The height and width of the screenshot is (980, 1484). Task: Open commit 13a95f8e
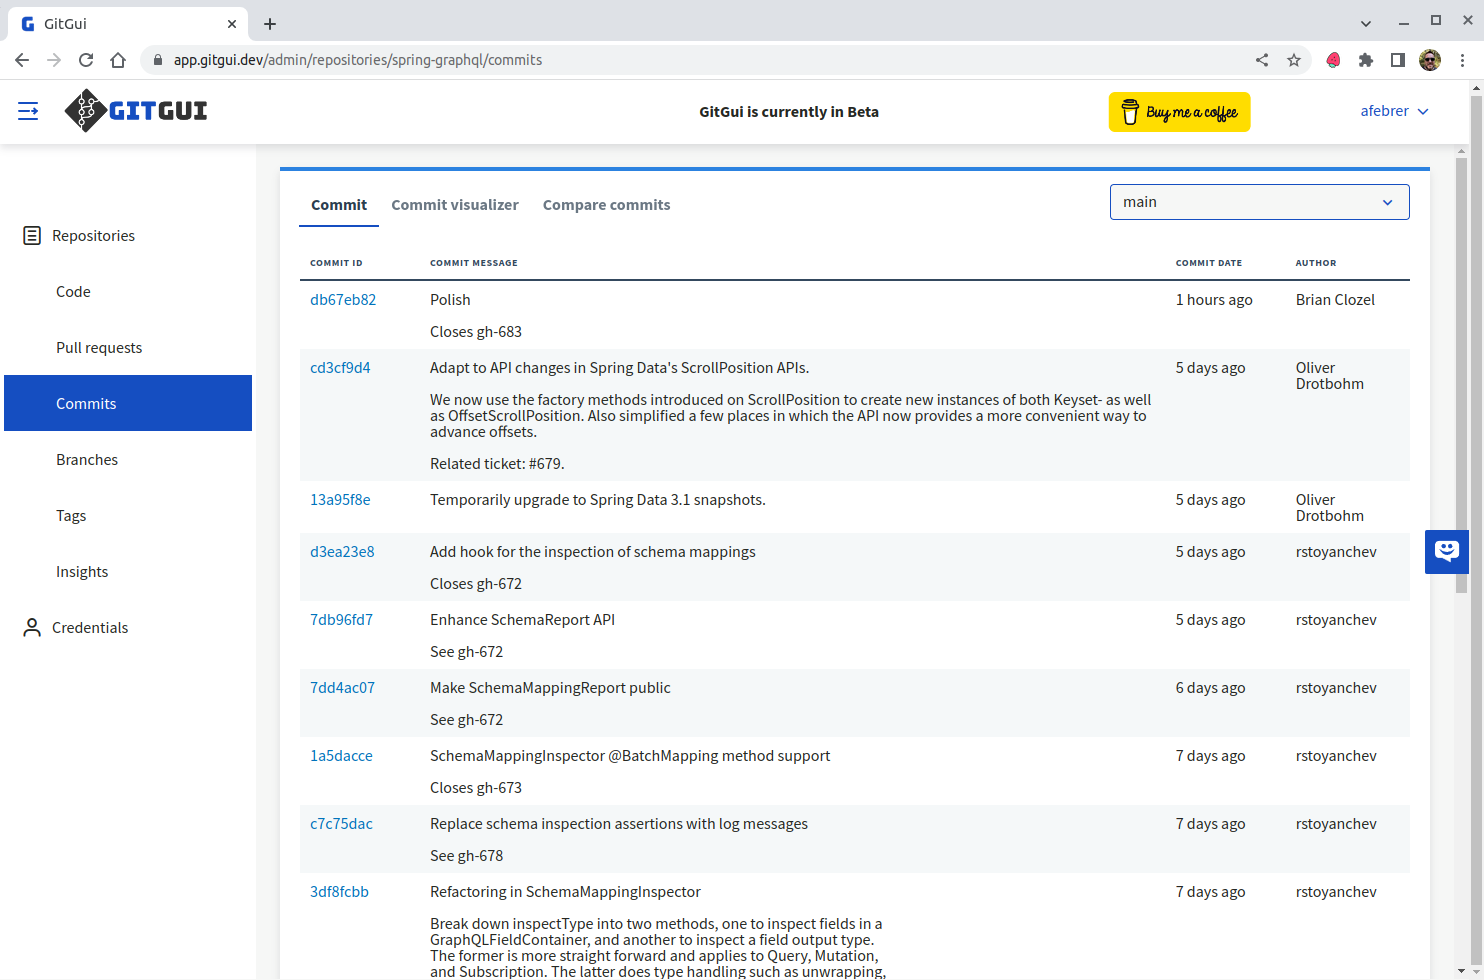(x=340, y=500)
